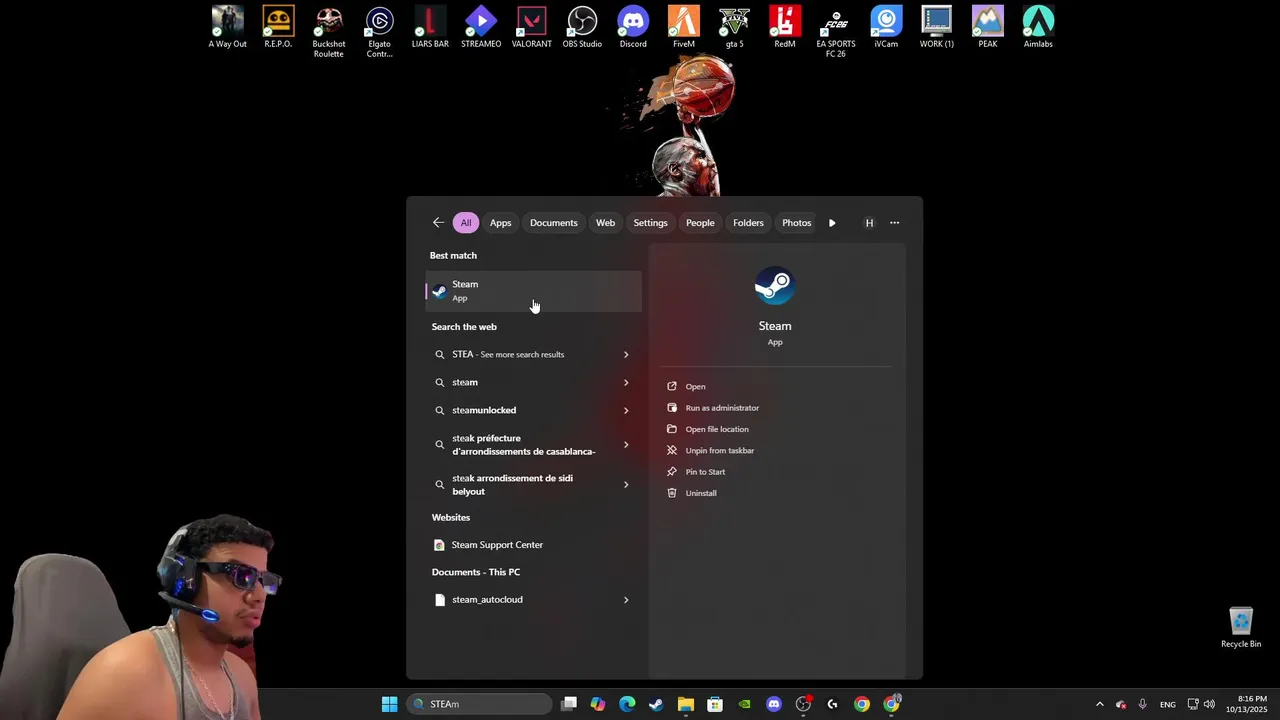Switch to Documents search filter
The width and height of the screenshot is (1280, 720).
(x=554, y=223)
